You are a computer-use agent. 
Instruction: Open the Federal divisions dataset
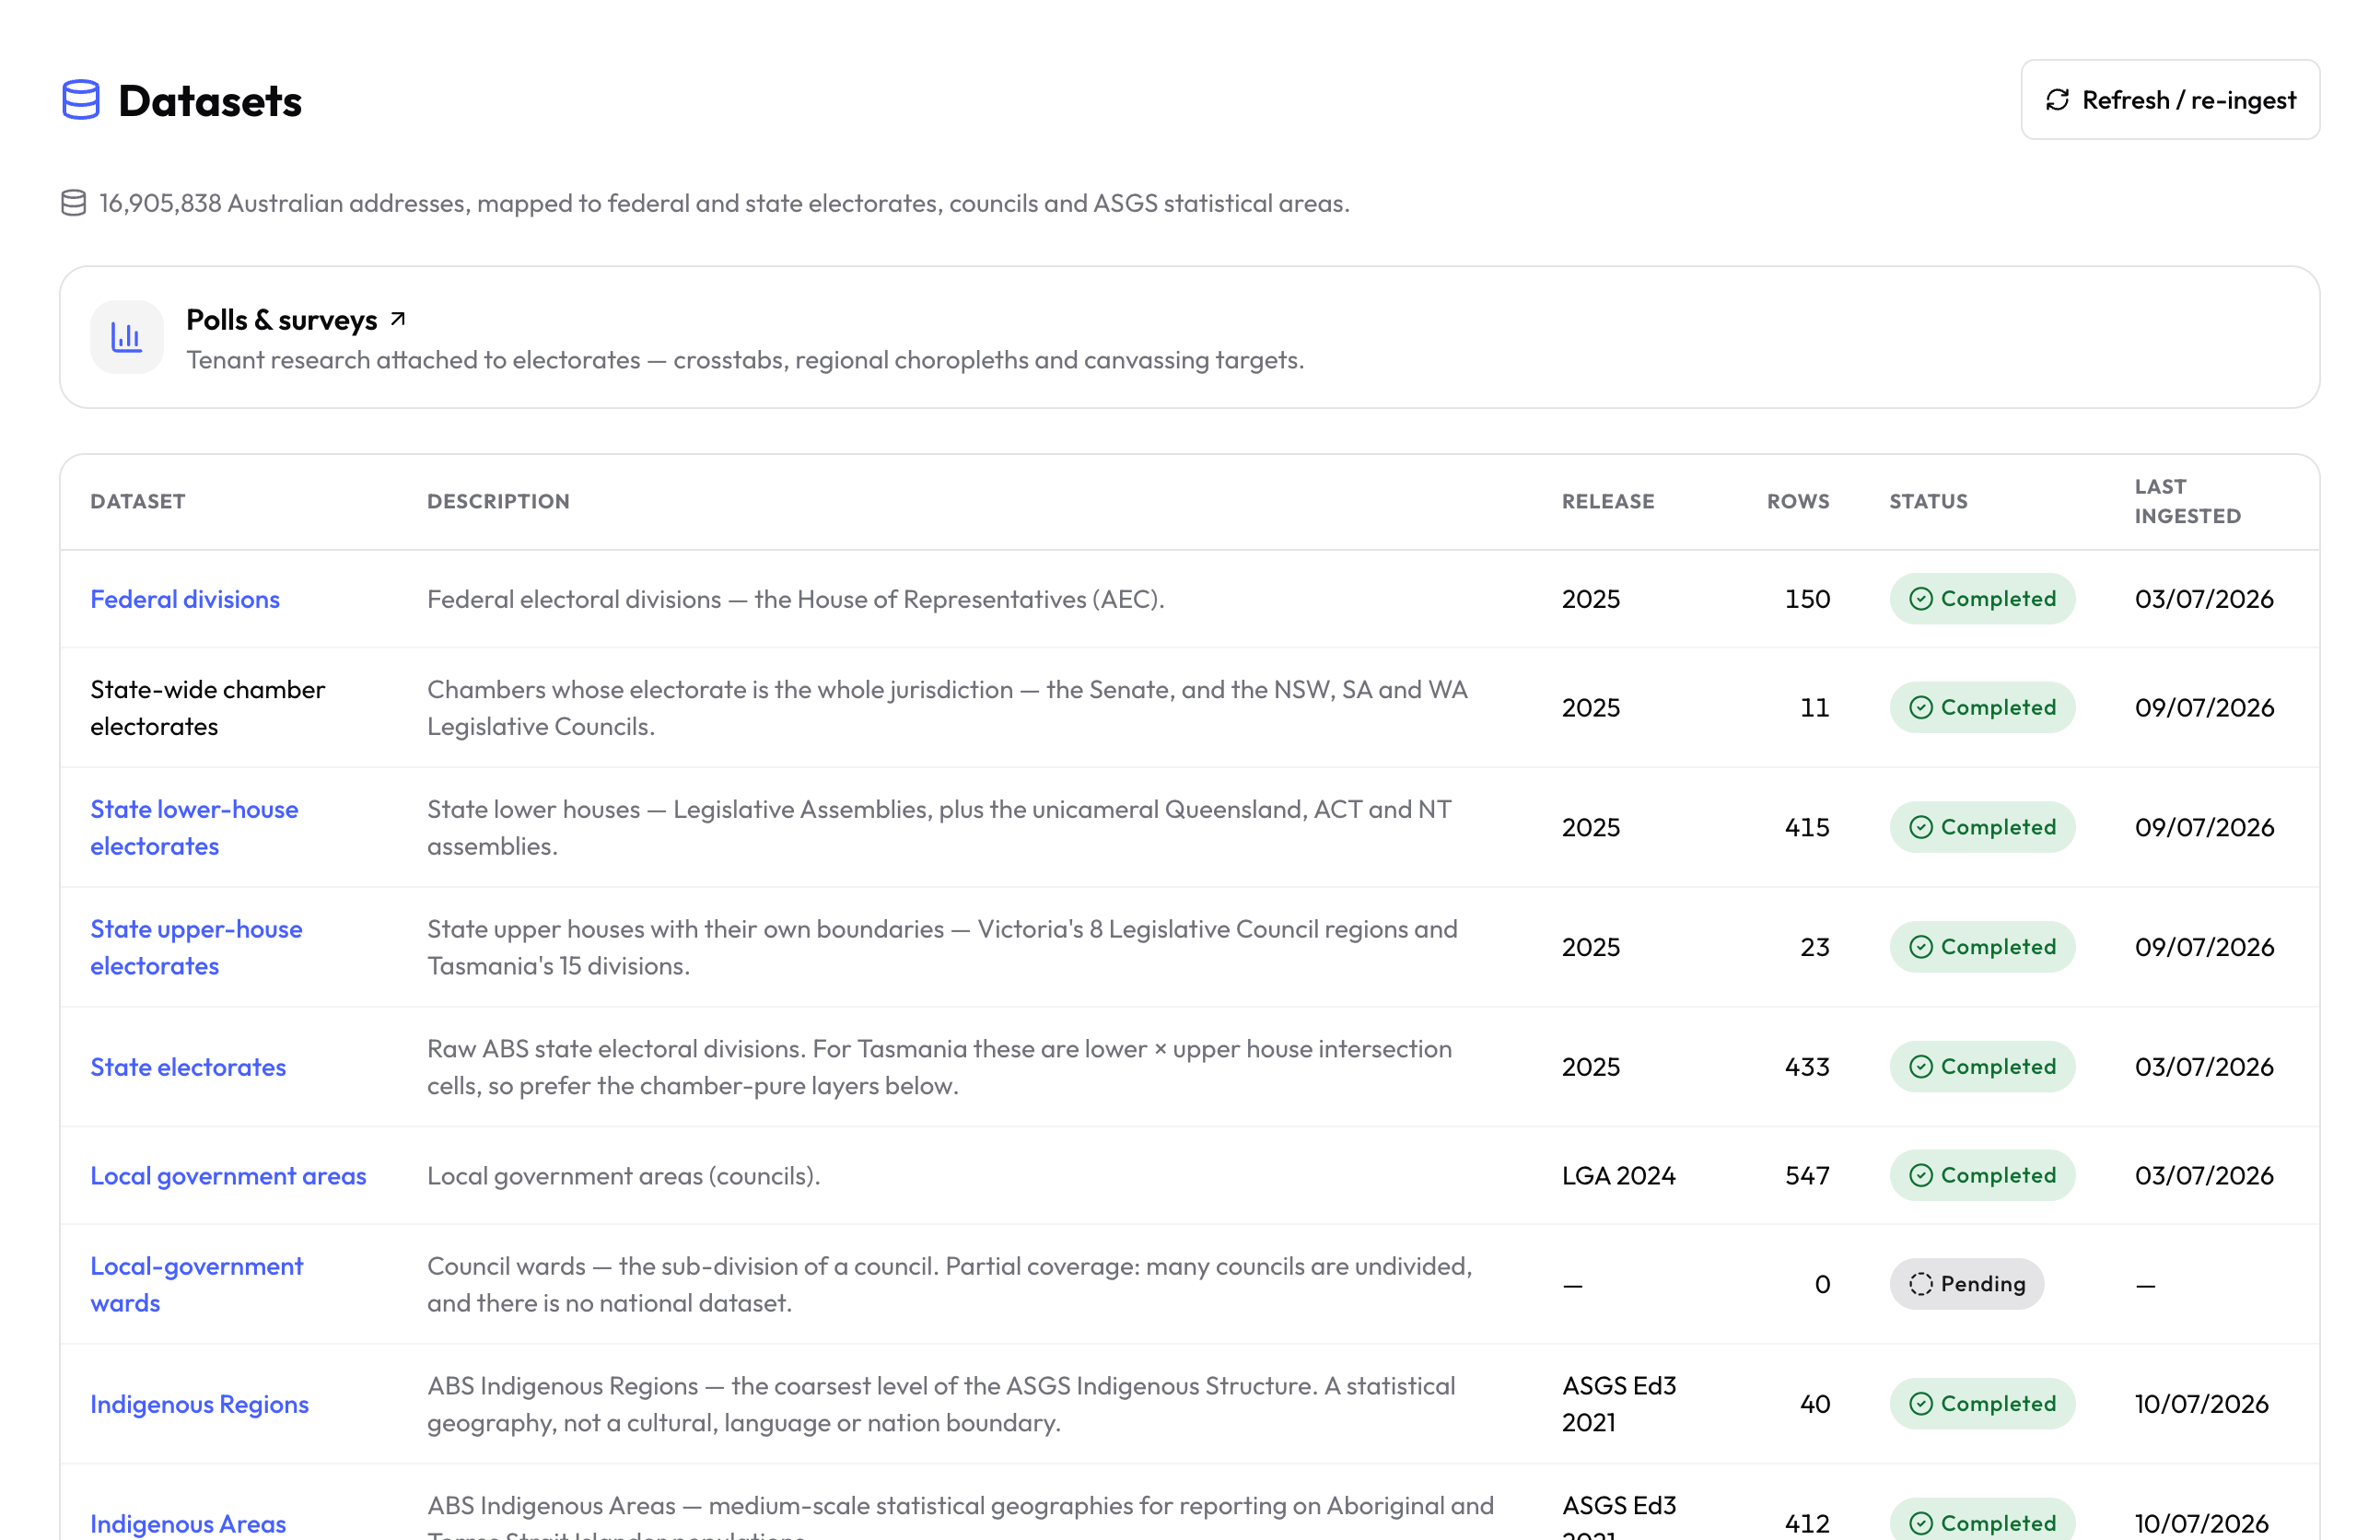tap(185, 599)
